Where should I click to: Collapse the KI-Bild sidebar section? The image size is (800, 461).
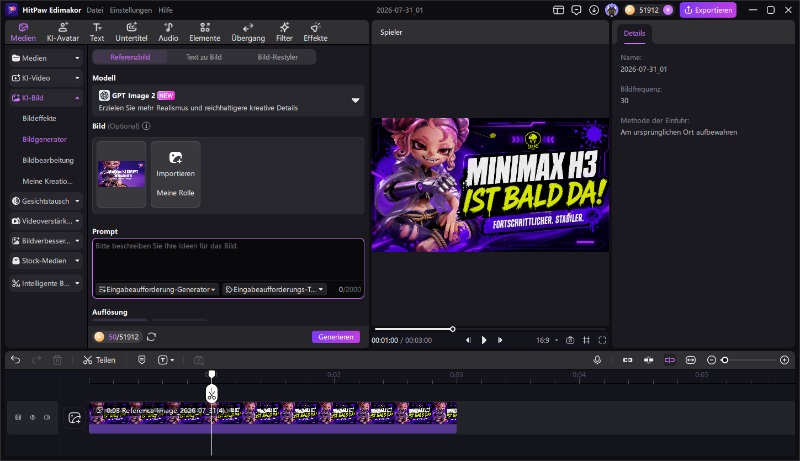click(x=45, y=98)
